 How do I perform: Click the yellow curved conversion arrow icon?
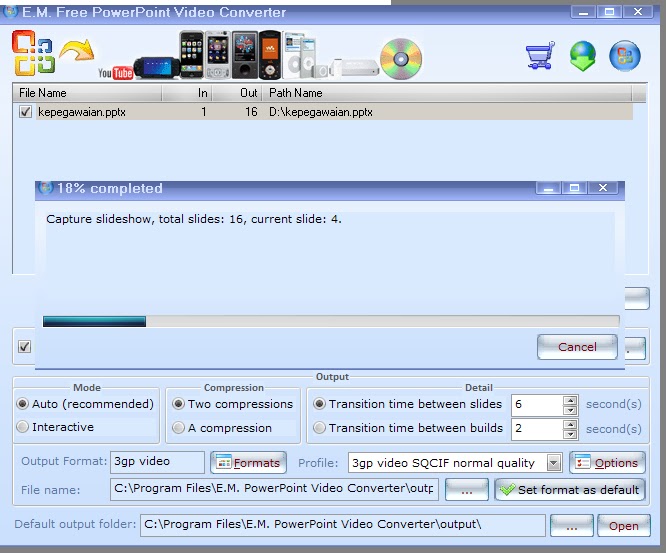coord(77,50)
